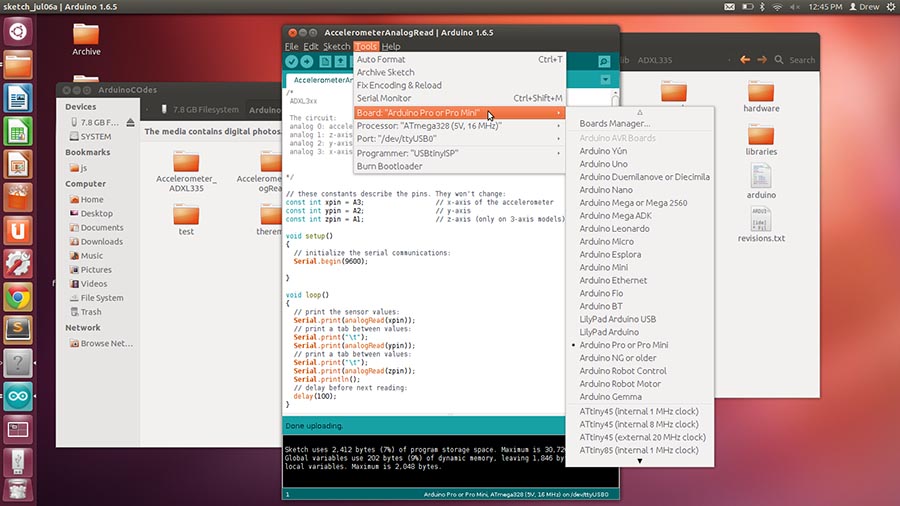Choose Archive Sketch from Tools menu
Image resolution: width=900 pixels, height=506 pixels.
click(x=459, y=72)
